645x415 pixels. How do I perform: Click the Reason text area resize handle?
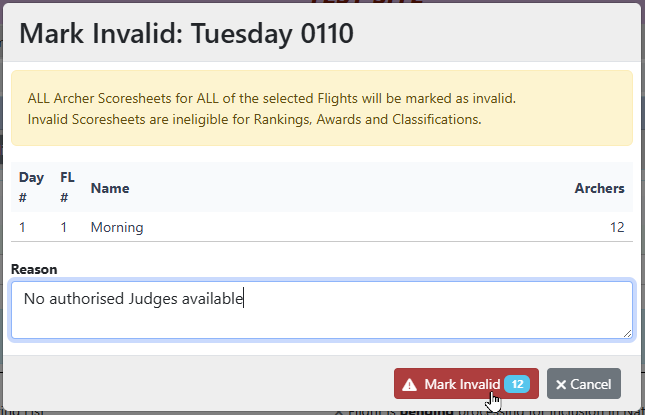point(627,333)
